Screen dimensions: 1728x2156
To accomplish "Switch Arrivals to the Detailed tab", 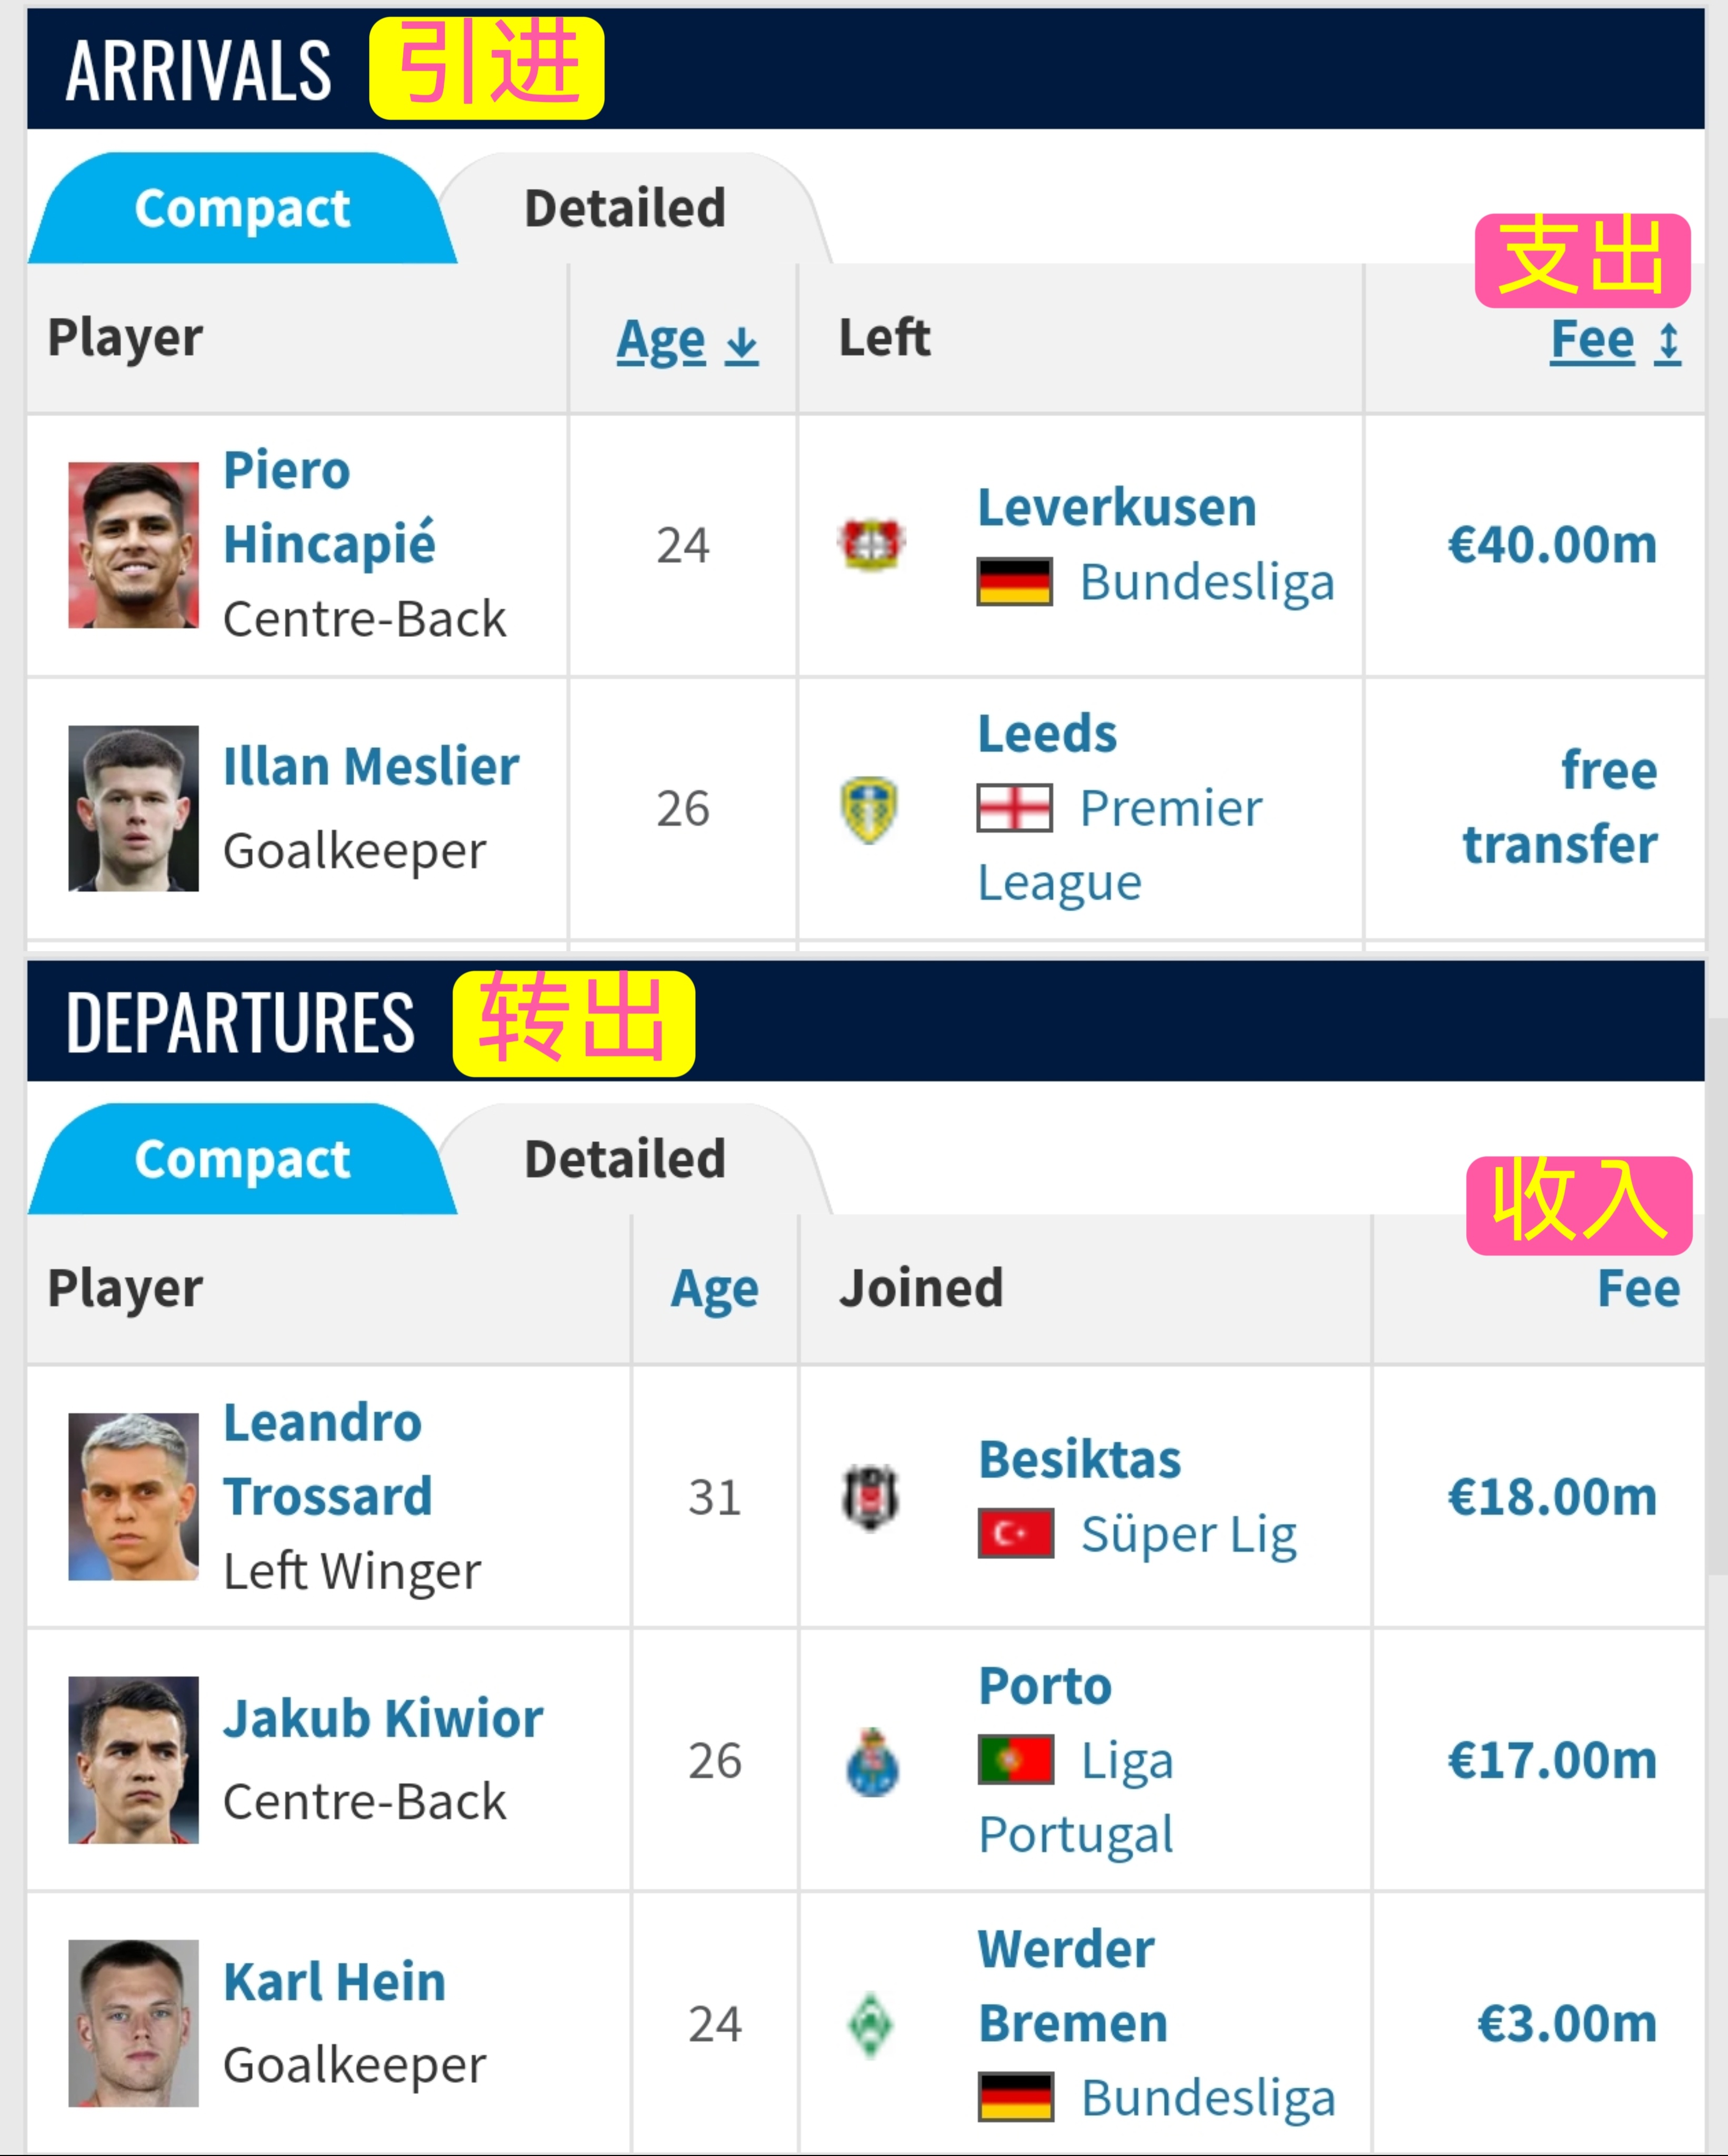I will pos(626,209).
